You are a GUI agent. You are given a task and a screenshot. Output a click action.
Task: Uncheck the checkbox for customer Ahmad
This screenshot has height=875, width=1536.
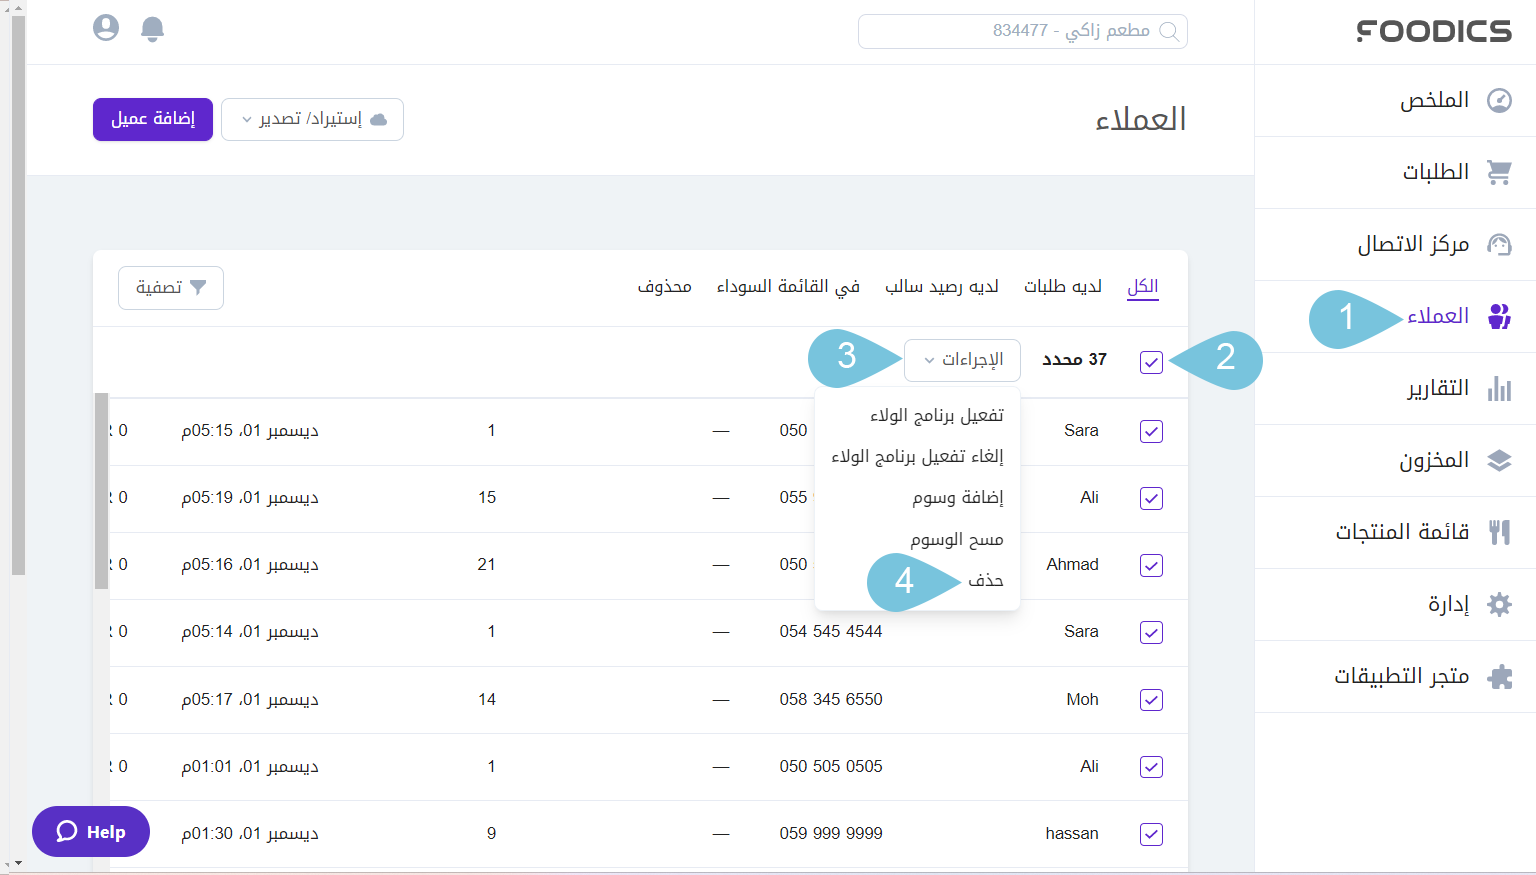tap(1151, 565)
